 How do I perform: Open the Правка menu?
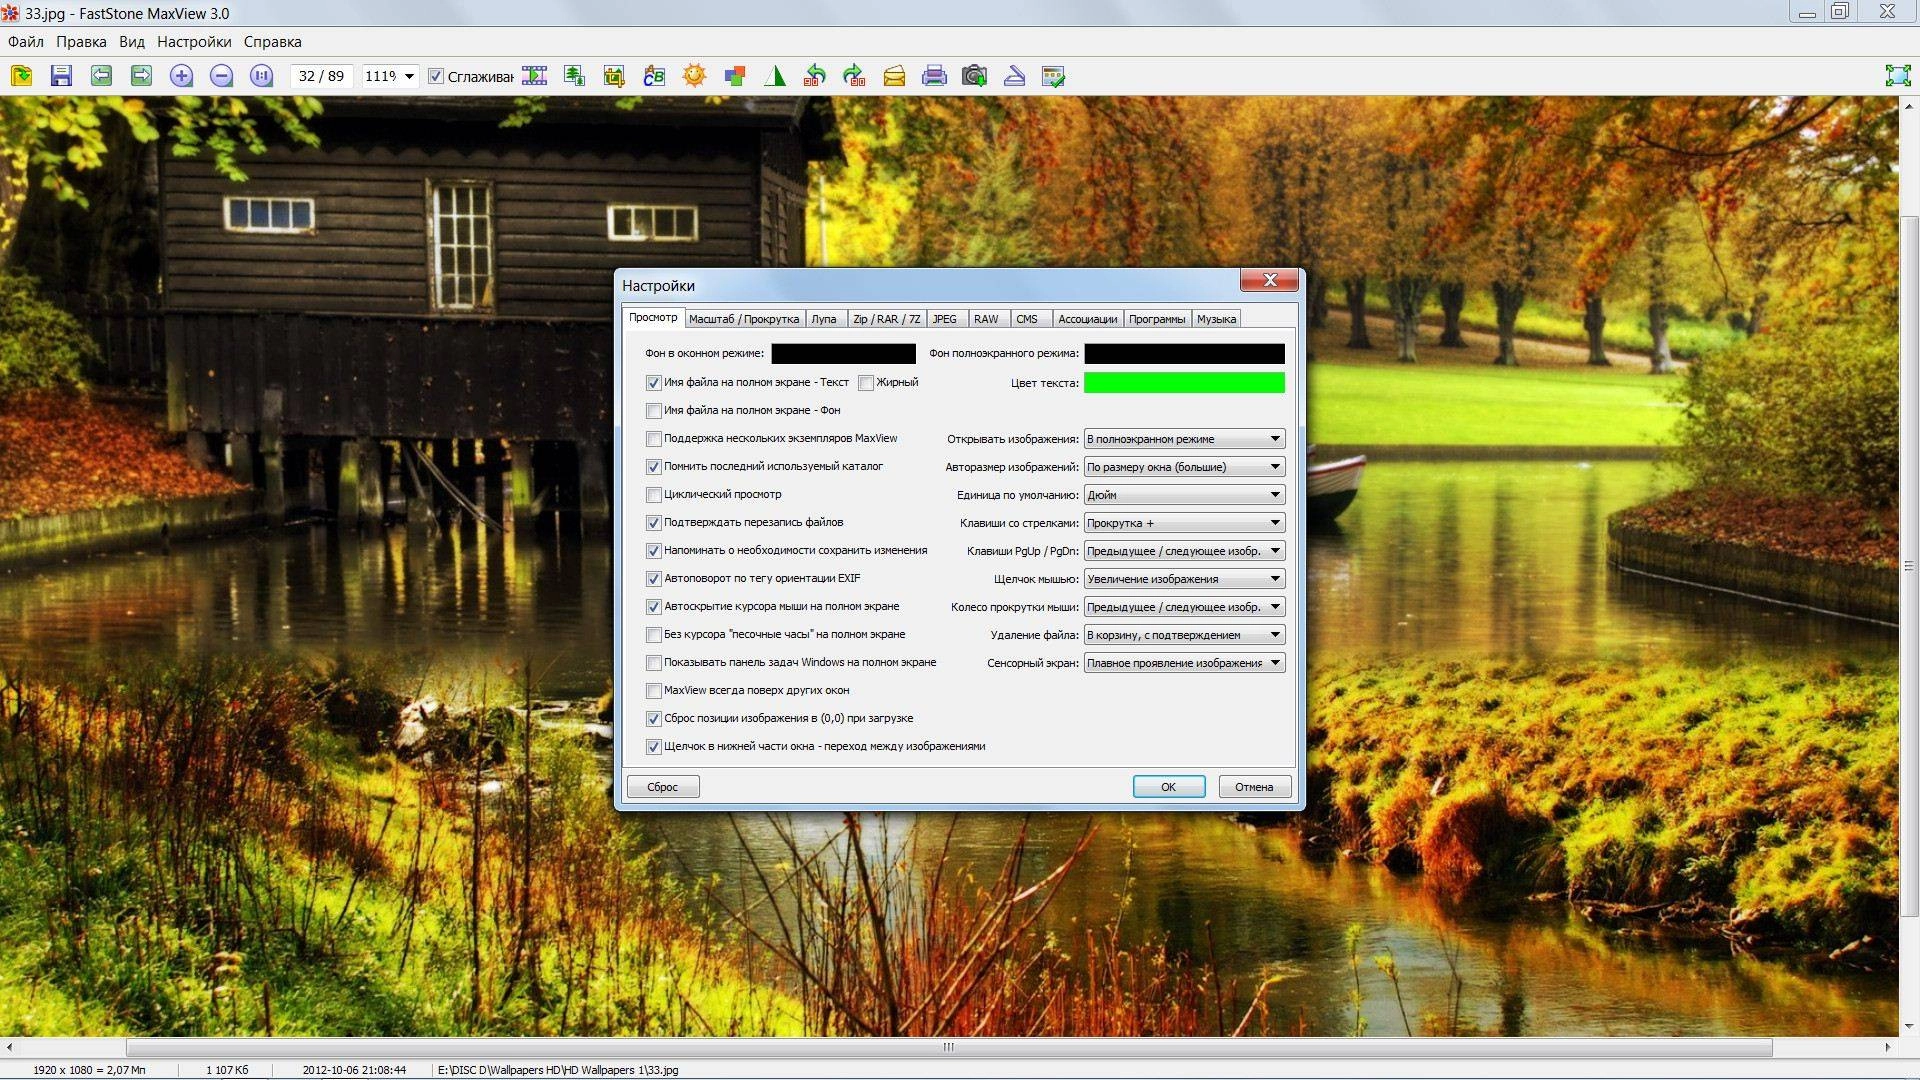81,42
